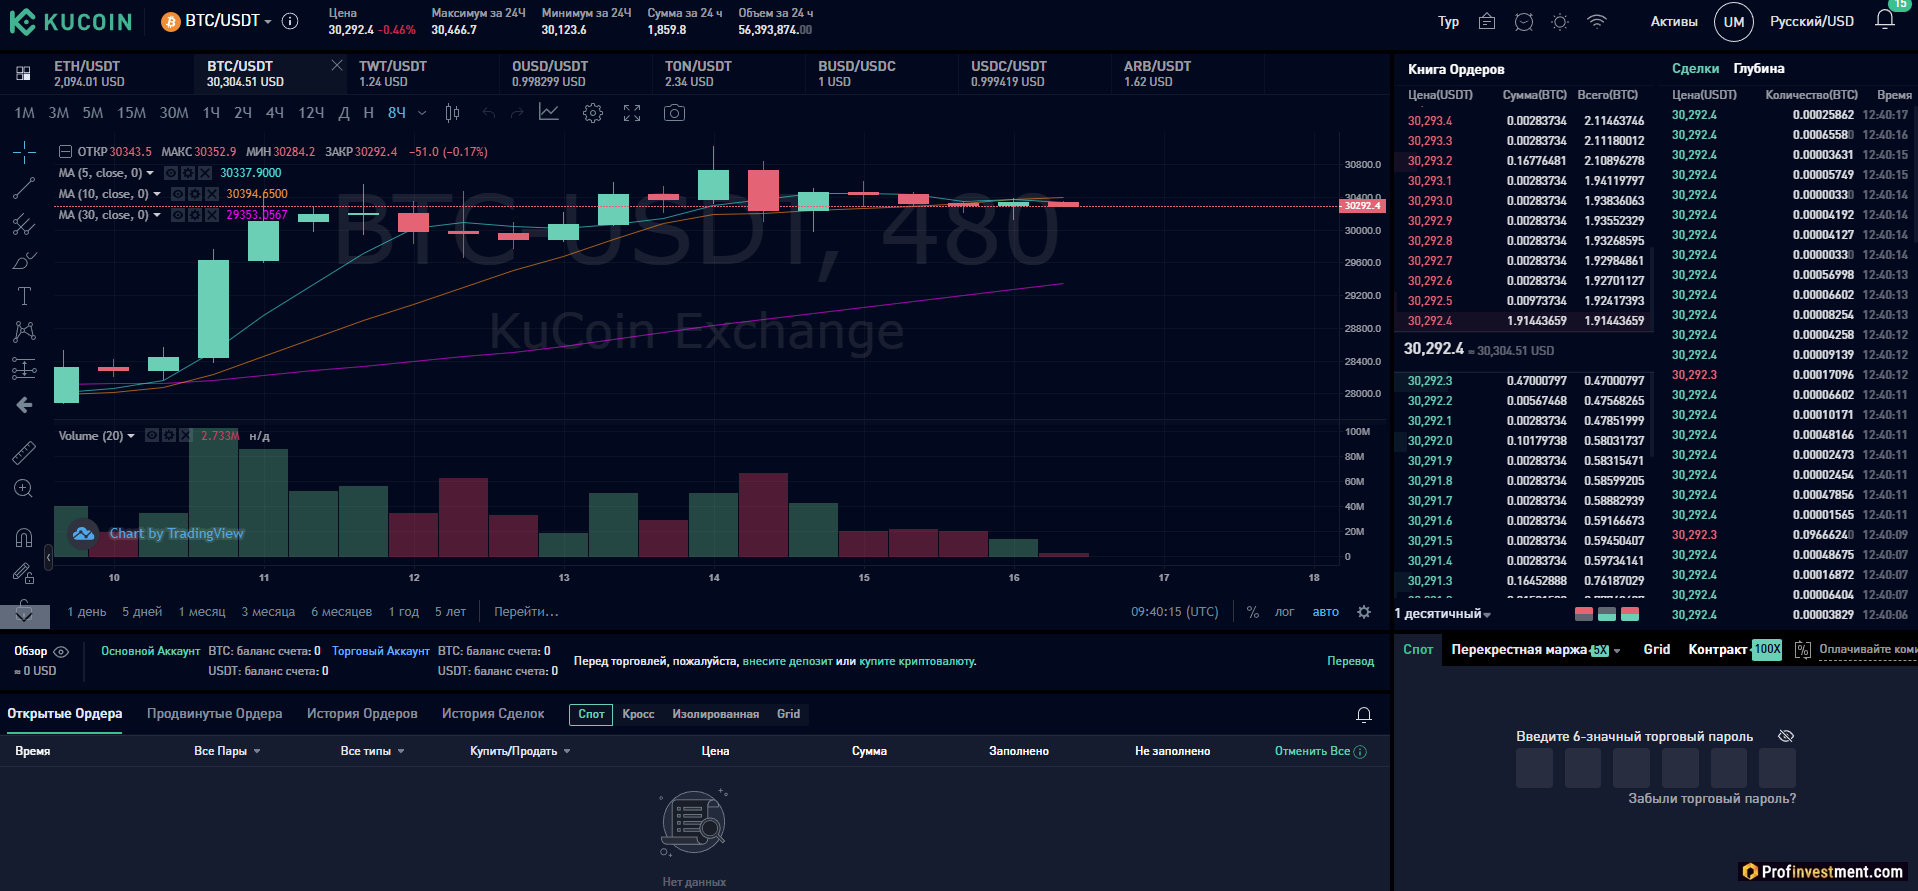1918x891 pixels.
Task: Click the order alert bell icon
Action: point(1363,714)
